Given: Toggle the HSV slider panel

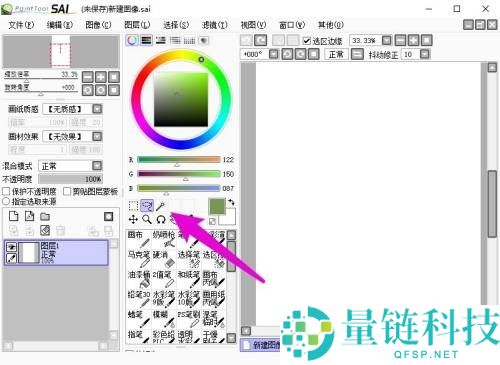Looking at the screenshot, I should (161, 40).
